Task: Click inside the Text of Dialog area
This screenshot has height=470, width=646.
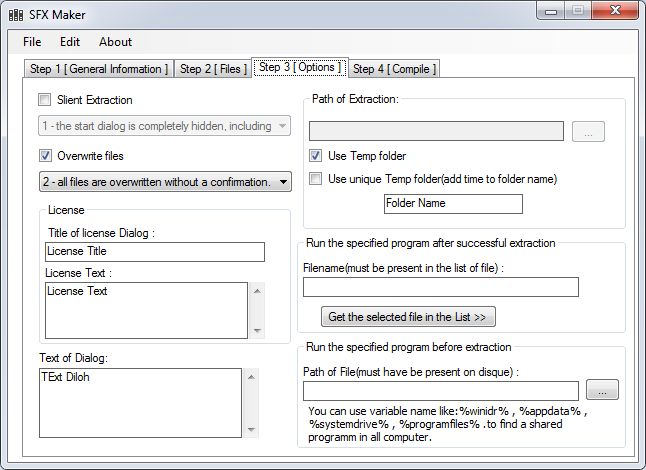Action: pos(140,403)
